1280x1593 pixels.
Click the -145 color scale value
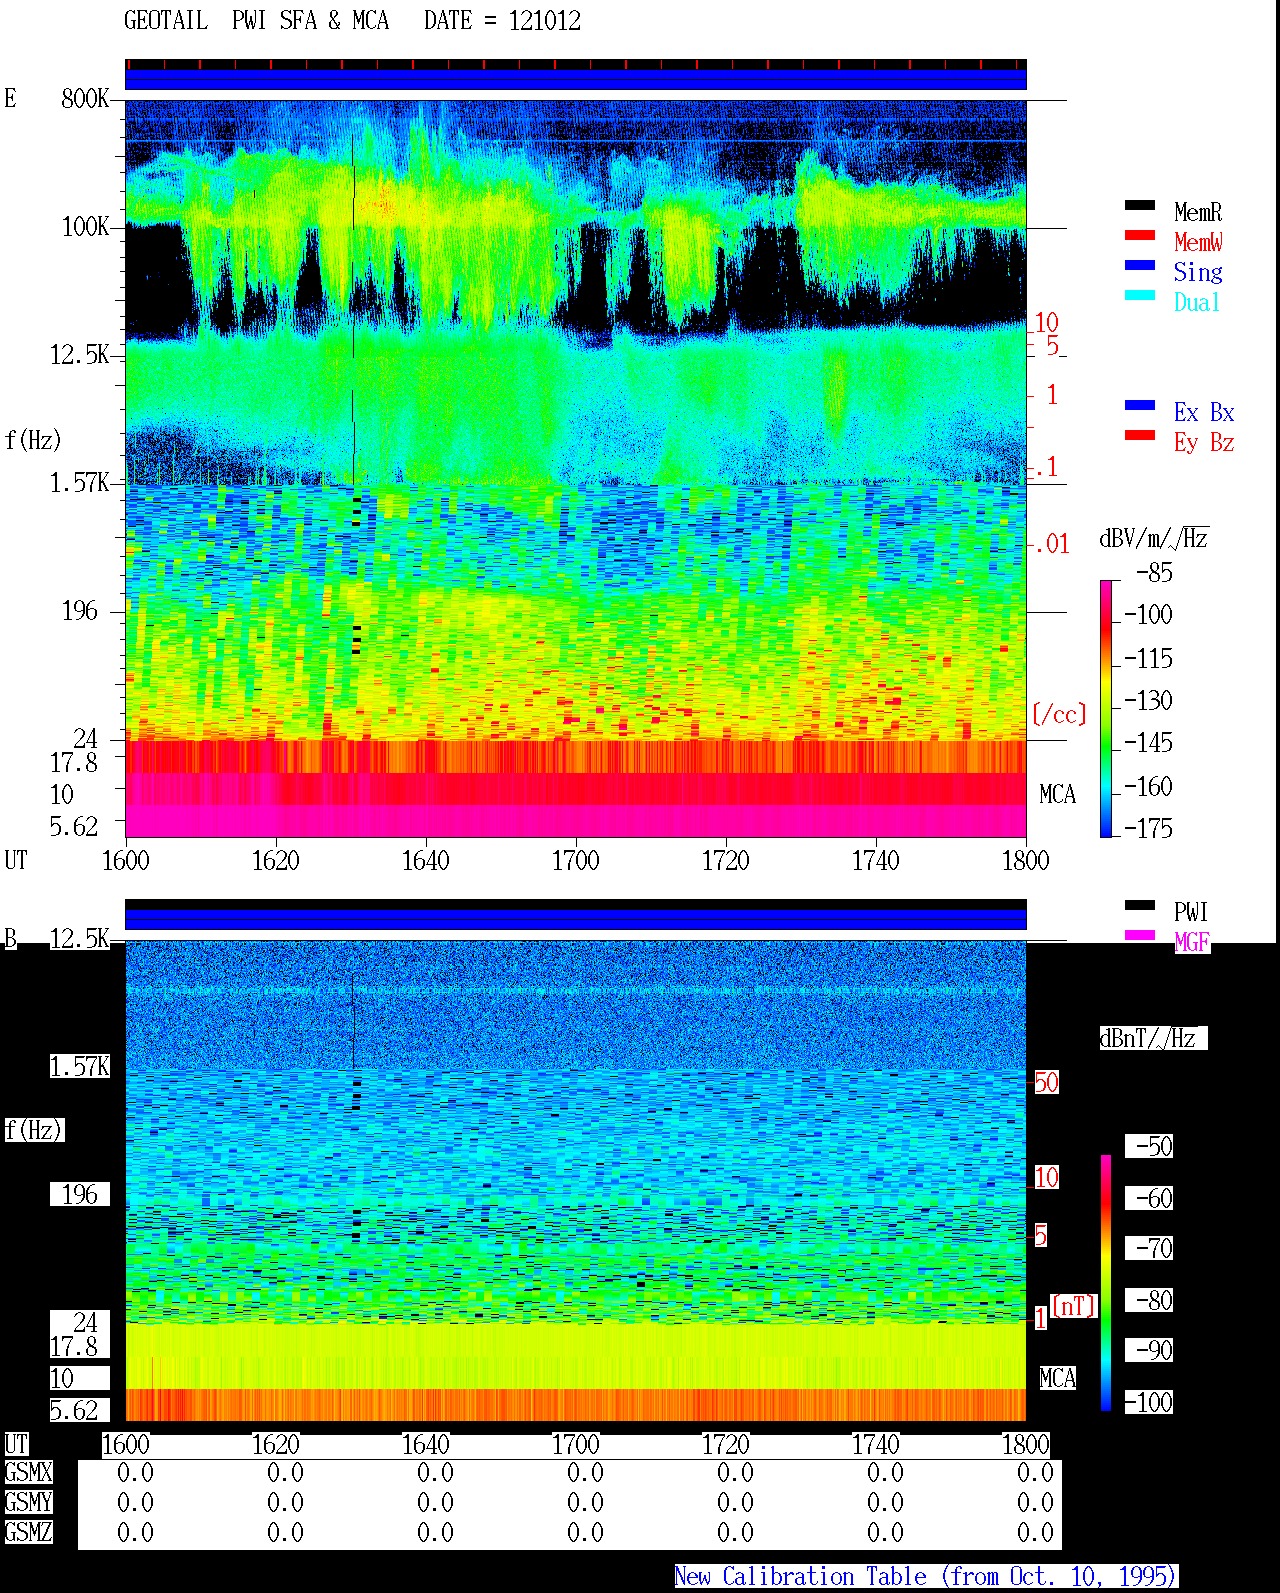[x=1148, y=743]
